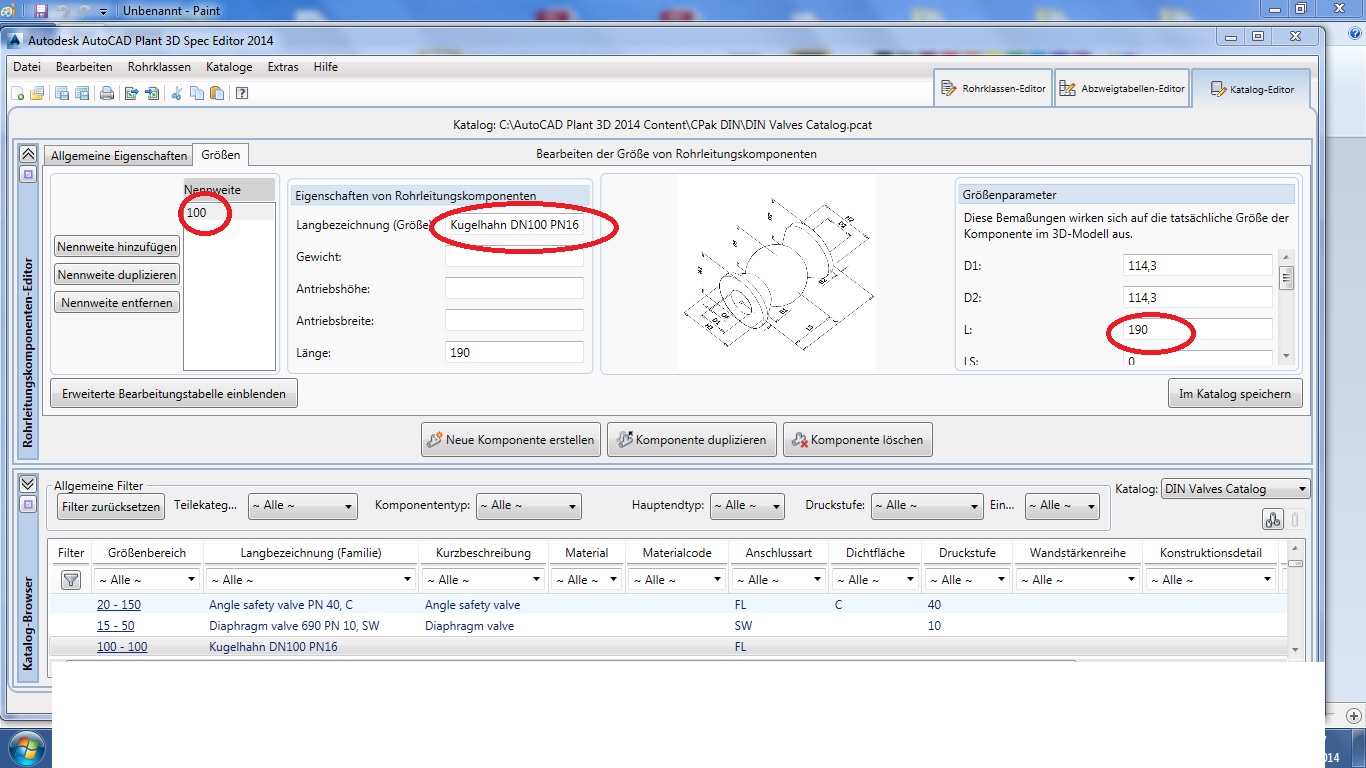
Task: Click the small square icon under component editor chevron
Action: [x=28, y=174]
